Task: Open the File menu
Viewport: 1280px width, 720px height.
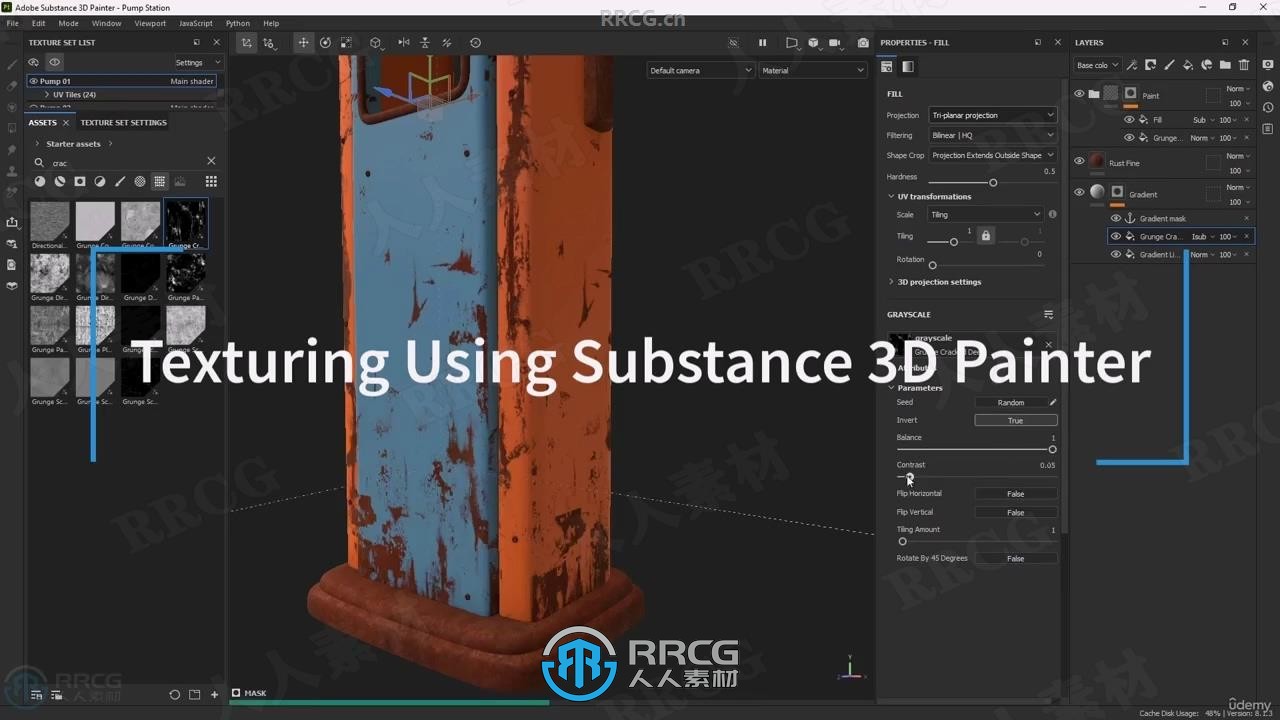Action: coord(13,23)
